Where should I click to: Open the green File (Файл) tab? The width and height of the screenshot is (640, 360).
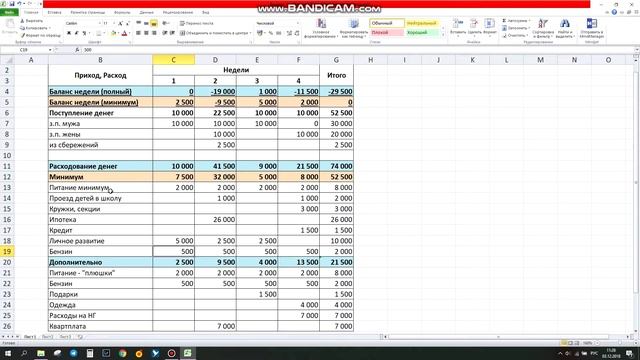coord(9,13)
